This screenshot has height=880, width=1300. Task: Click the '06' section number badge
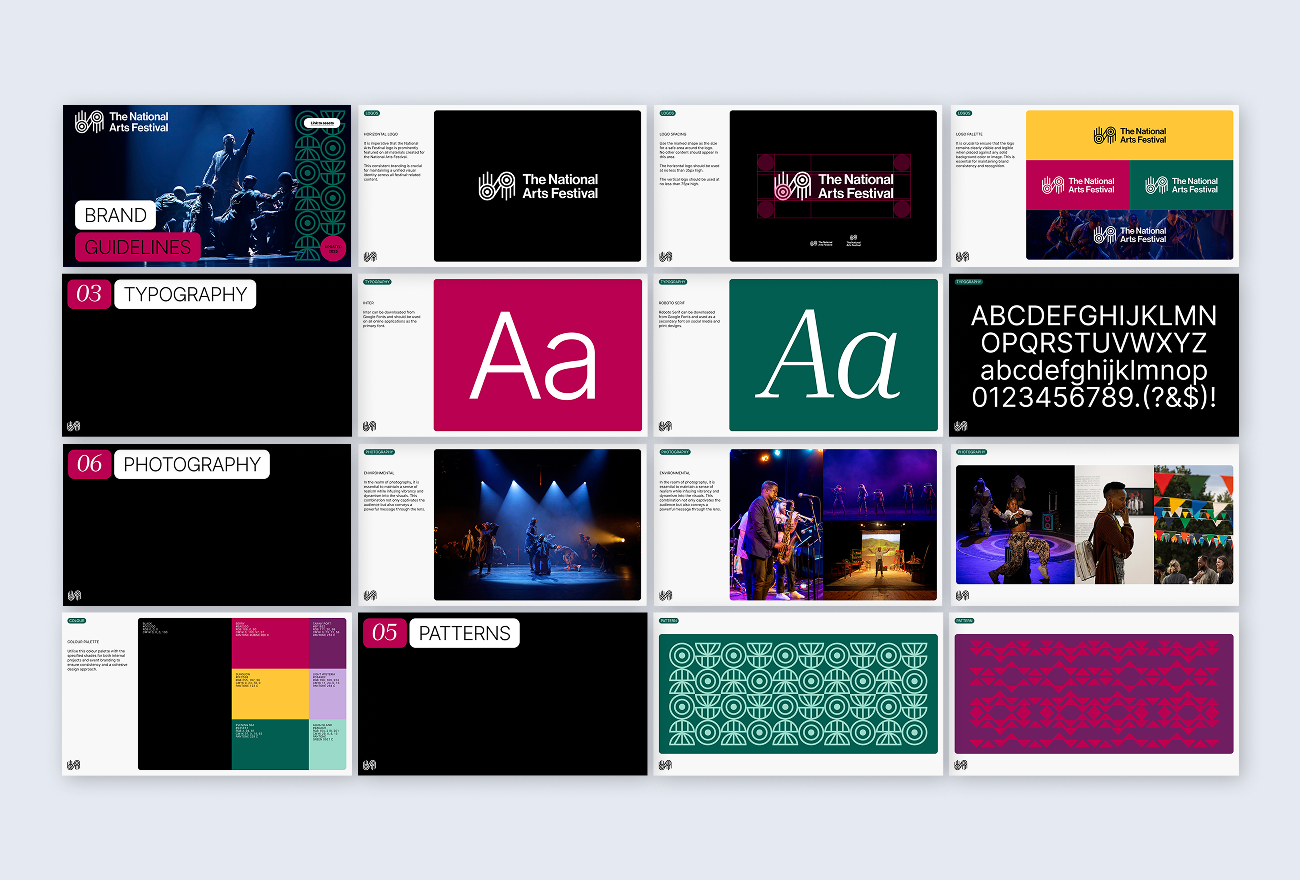tap(89, 464)
